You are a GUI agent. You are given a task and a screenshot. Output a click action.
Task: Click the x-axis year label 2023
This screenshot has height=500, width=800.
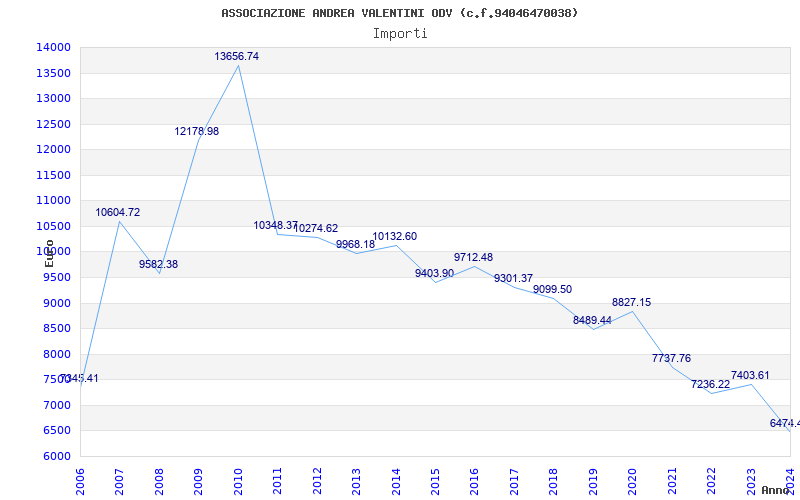[751, 481]
